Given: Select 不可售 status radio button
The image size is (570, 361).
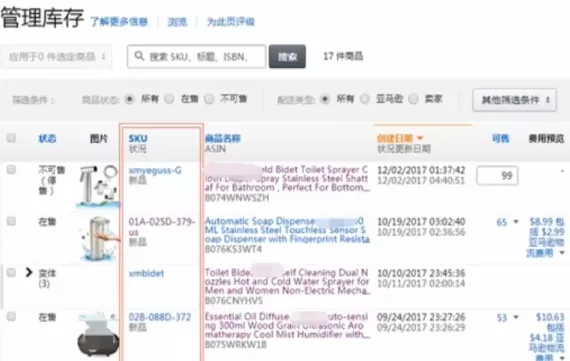Looking at the screenshot, I should point(209,99).
